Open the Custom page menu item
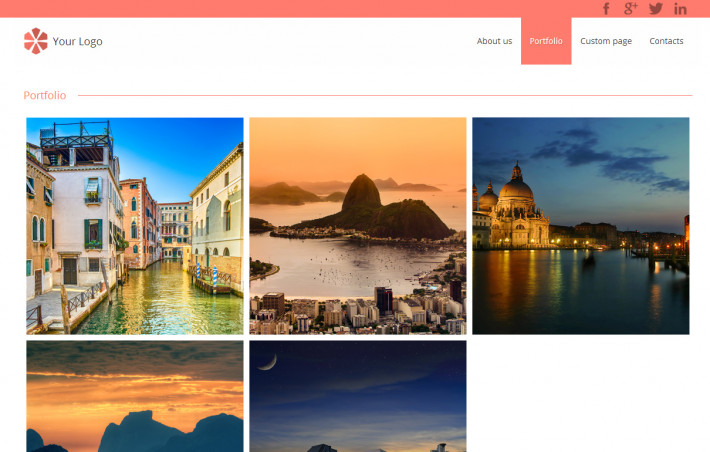This screenshot has height=452, width=710. click(x=606, y=41)
